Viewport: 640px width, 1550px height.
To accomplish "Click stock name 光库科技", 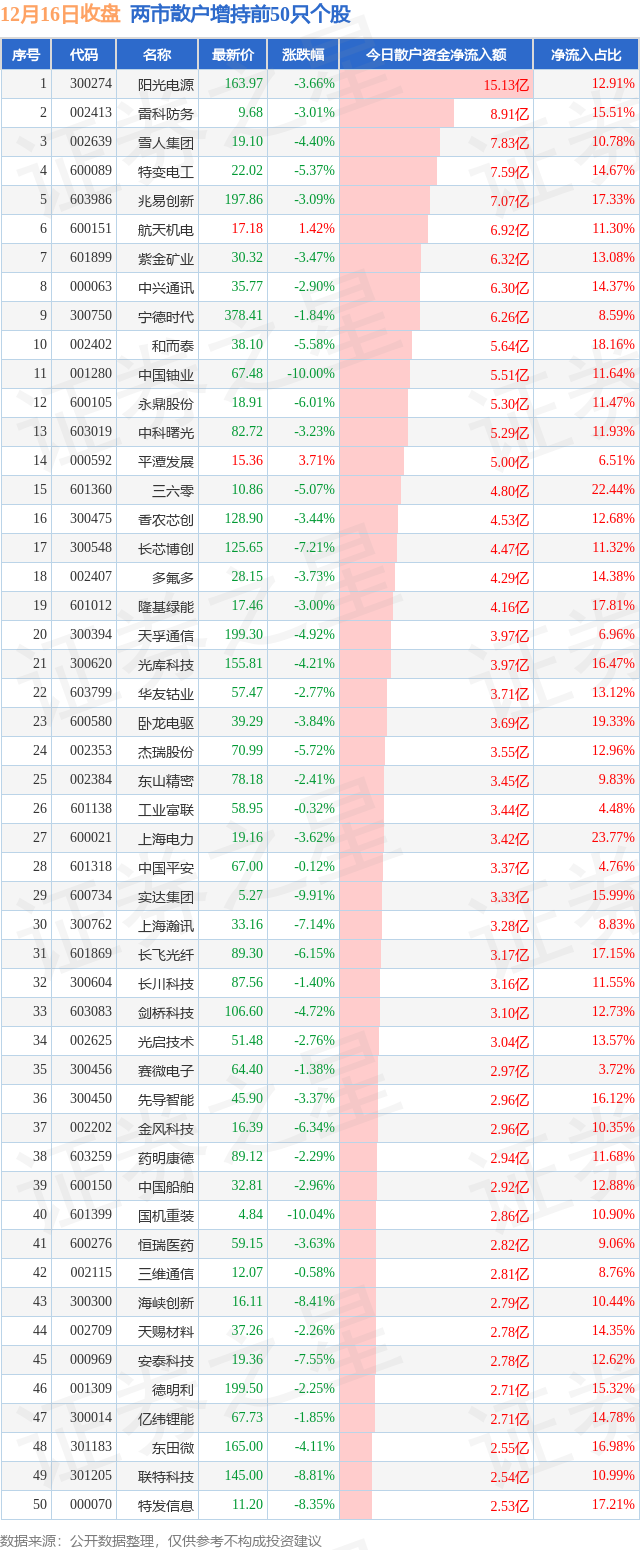I will tap(166, 664).
